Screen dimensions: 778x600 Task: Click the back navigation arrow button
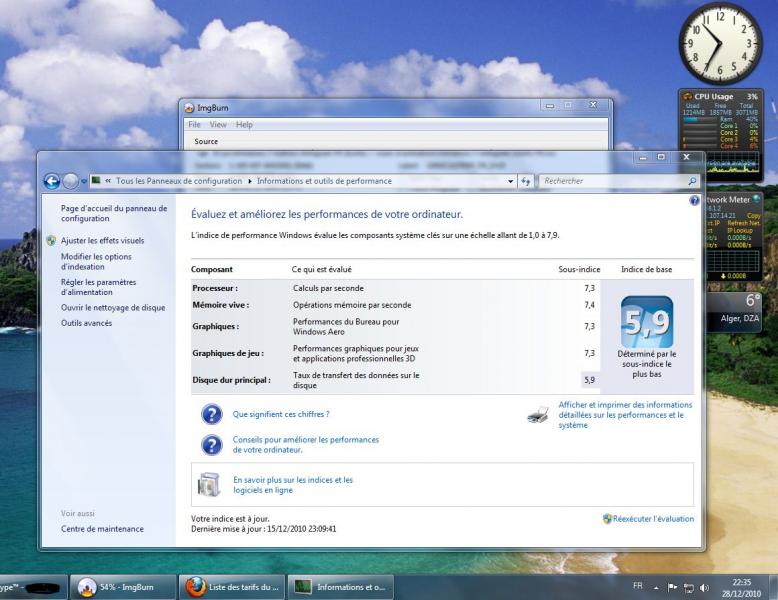[x=53, y=181]
